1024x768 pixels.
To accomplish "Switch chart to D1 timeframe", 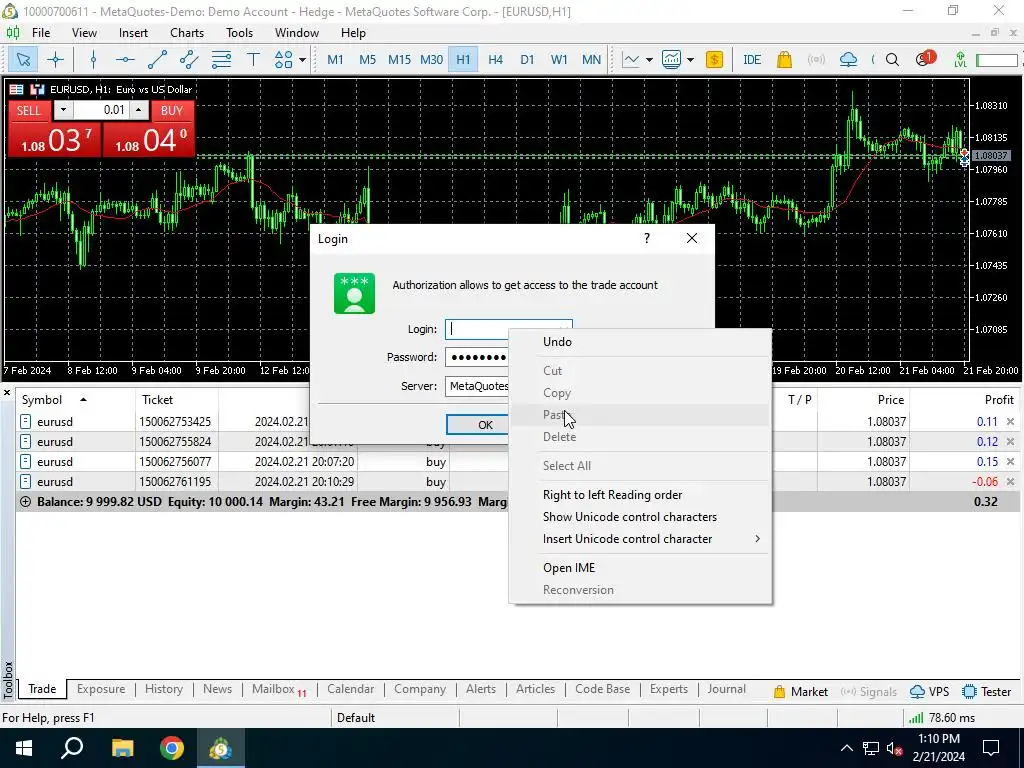I will pos(527,60).
